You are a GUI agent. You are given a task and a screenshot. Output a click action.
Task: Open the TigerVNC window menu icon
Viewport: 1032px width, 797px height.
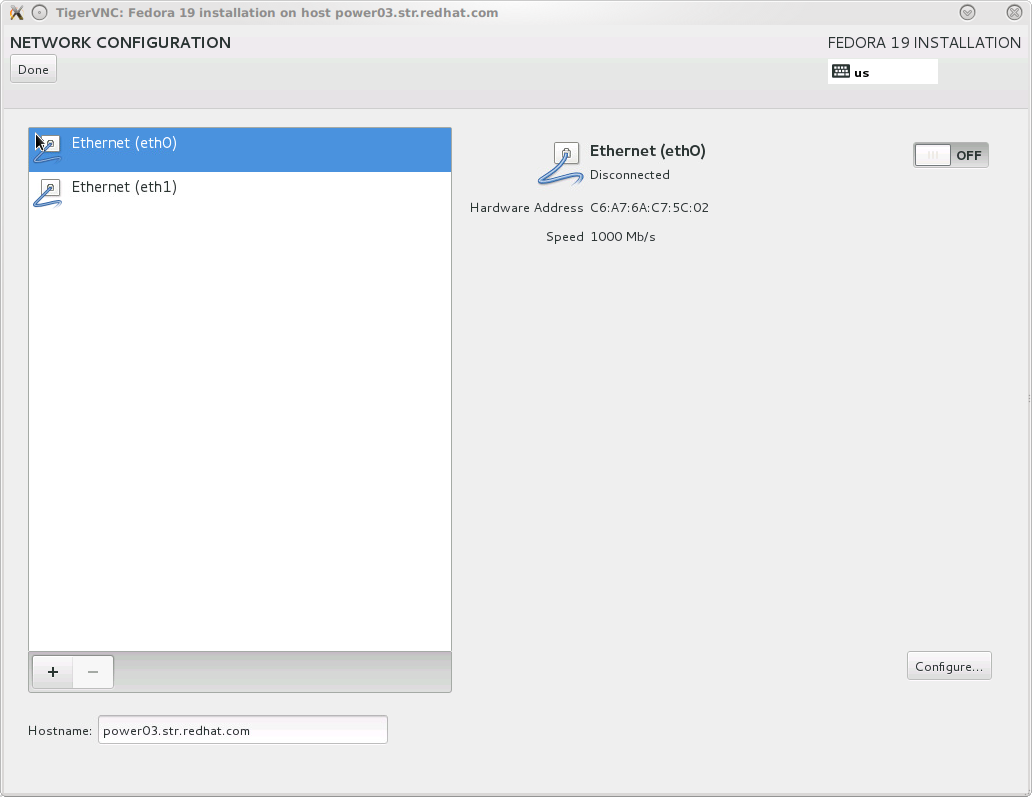pyautogui.click(x=39, y=13)
